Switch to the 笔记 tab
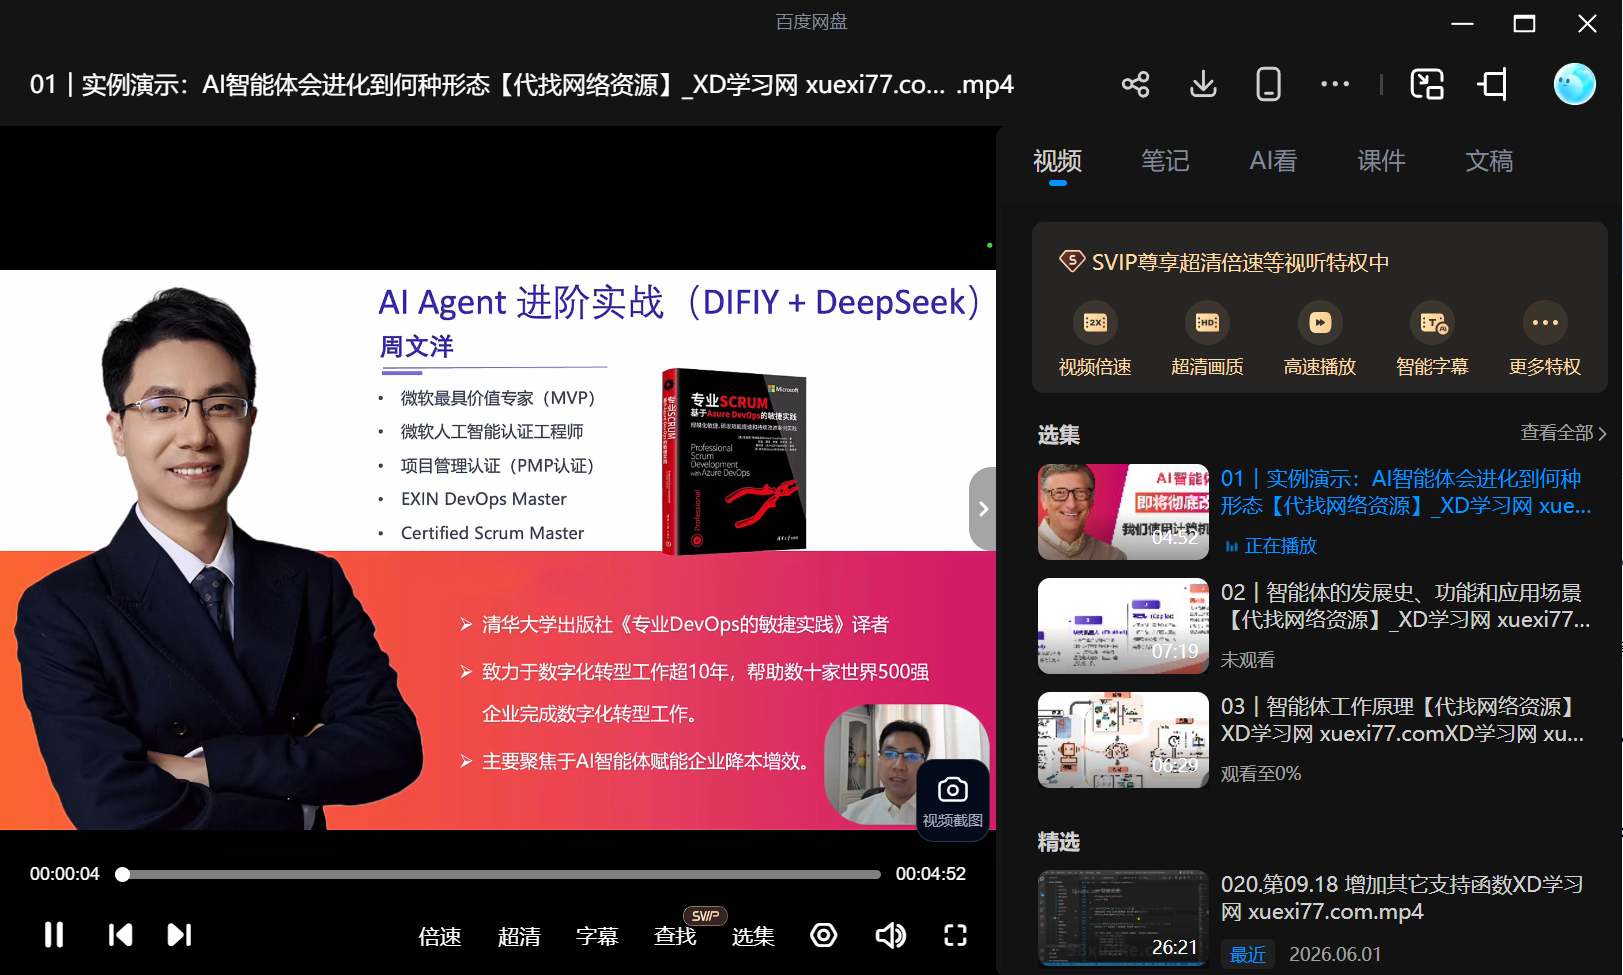The image size is (1623, 975). (x=1165, y=161)
